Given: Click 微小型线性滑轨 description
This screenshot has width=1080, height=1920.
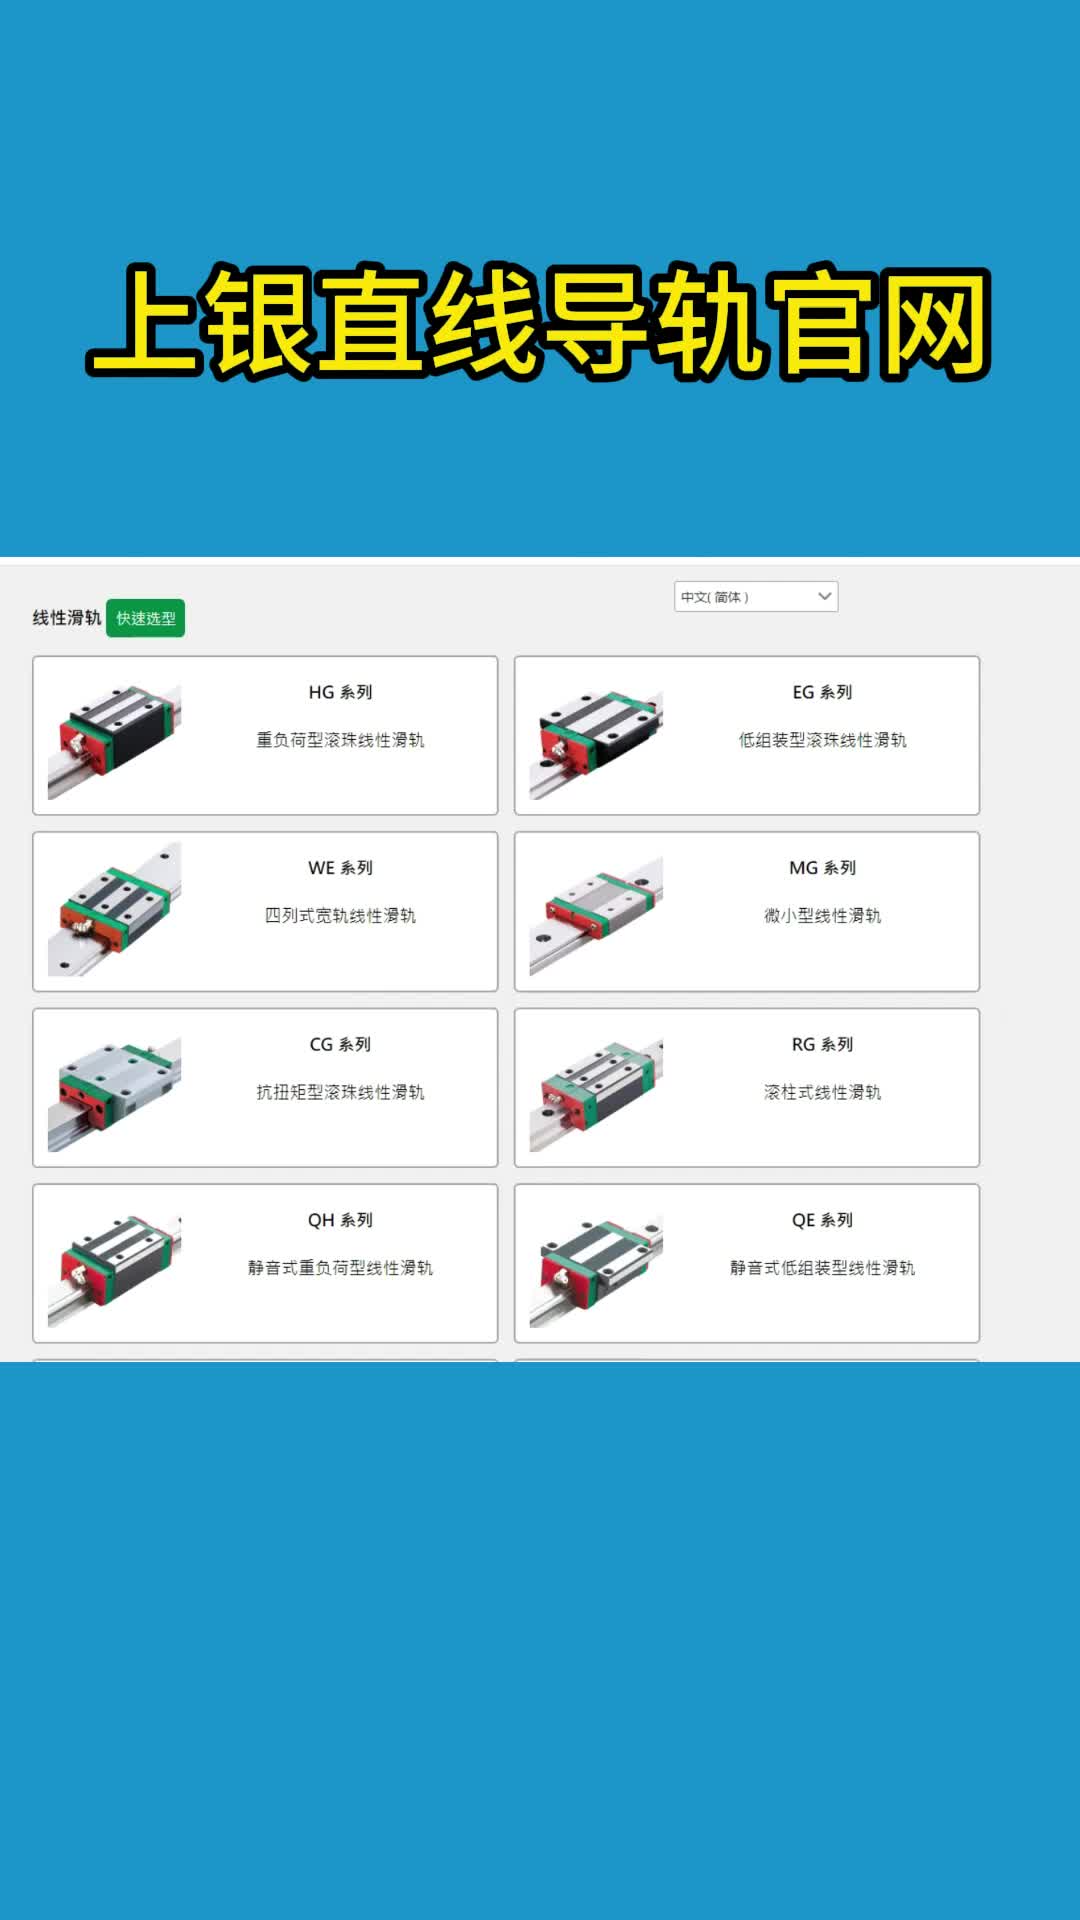Looking at the screenshot, I should click(x=822, y=916).
